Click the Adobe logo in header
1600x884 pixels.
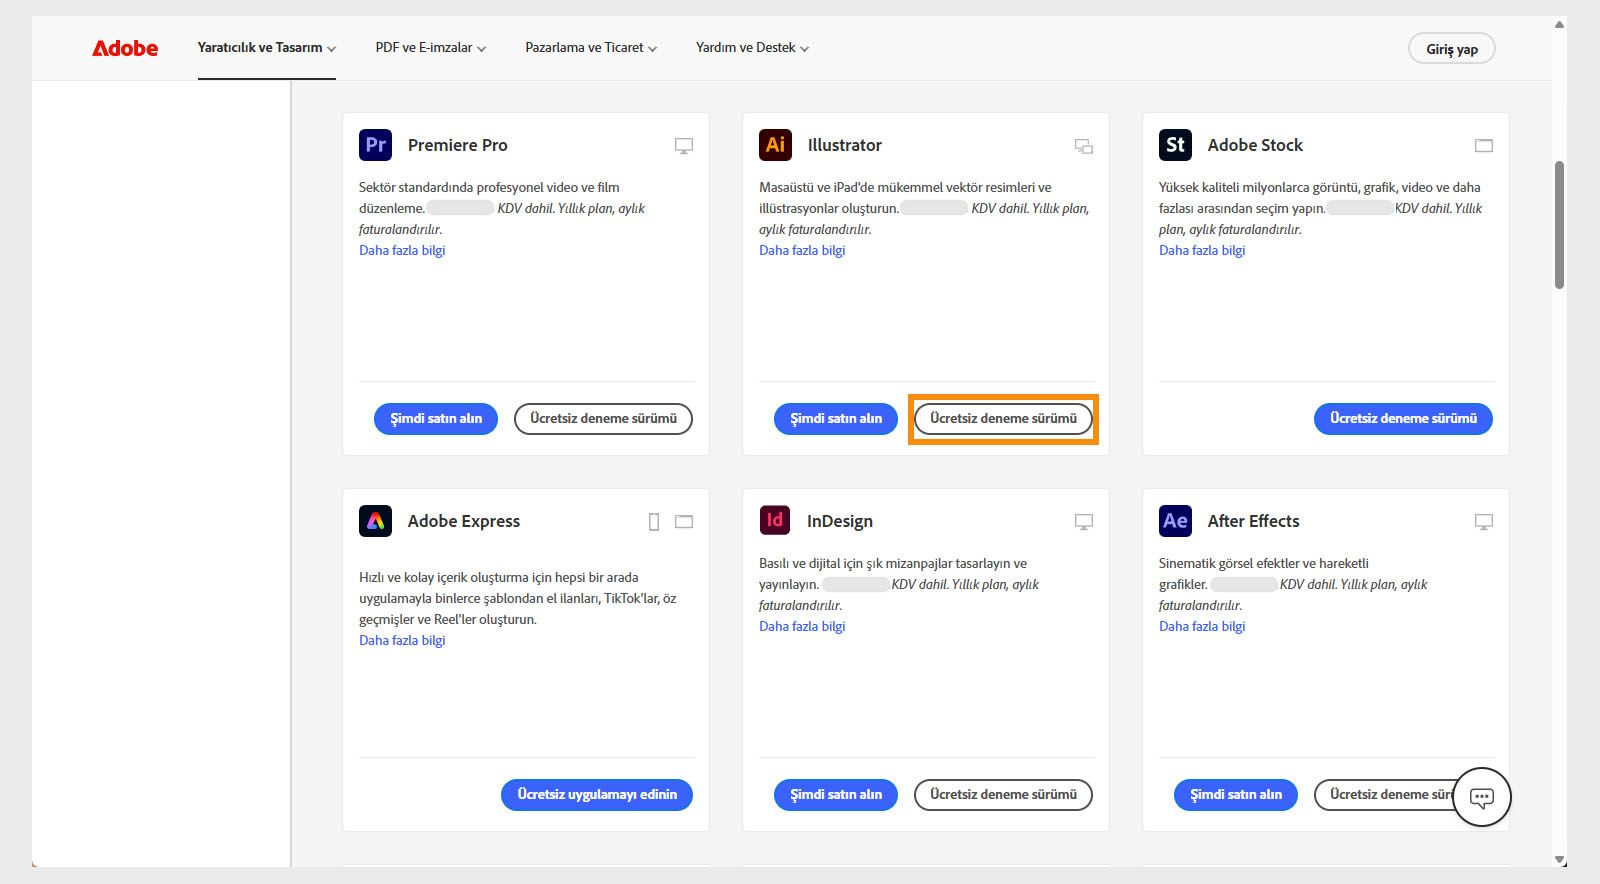[125, 48]
